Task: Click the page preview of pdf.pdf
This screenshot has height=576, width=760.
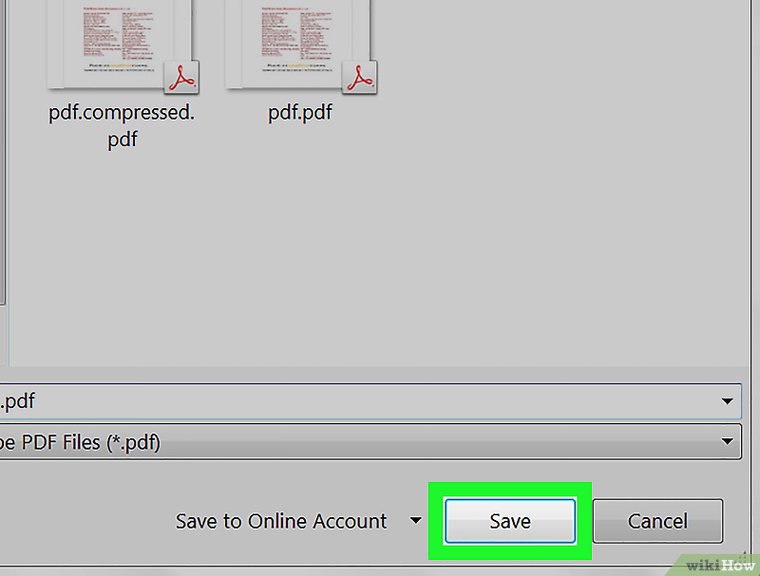Action: click(x=297, y=41)
